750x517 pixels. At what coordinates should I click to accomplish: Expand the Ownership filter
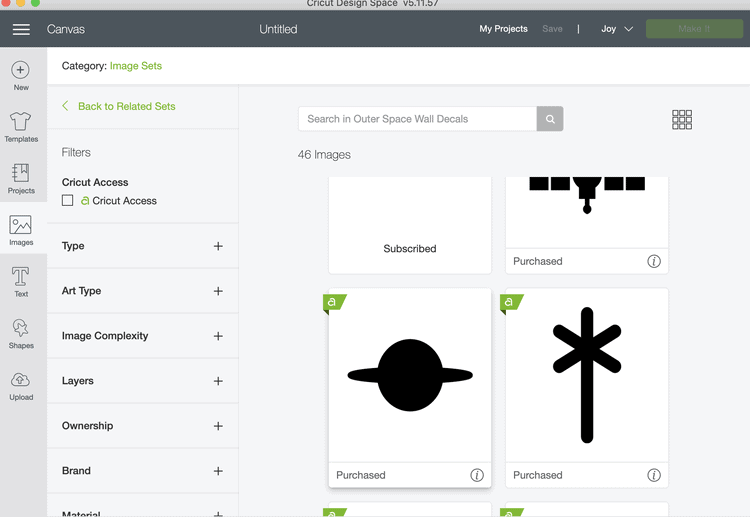coord(218,426)
